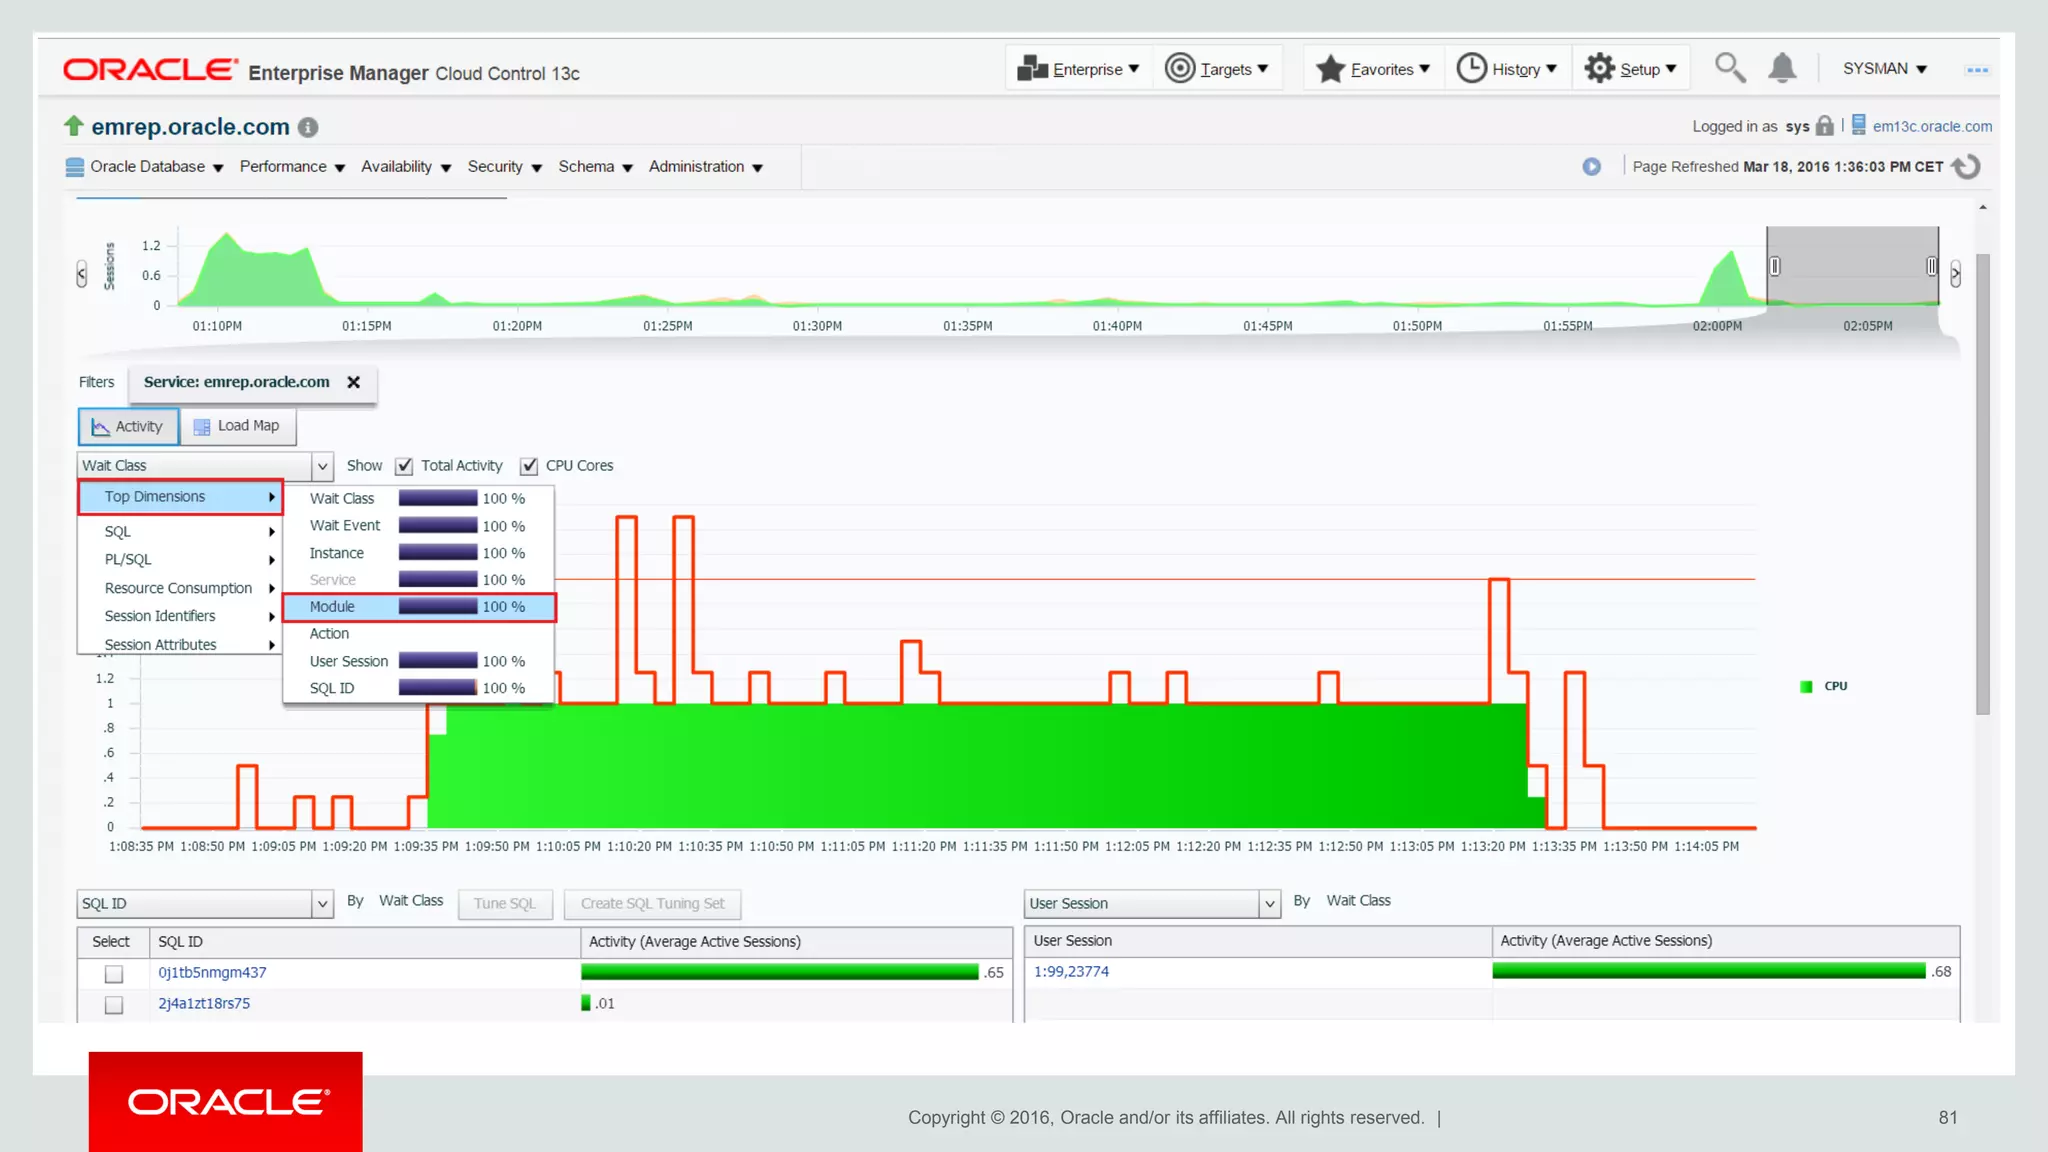Open the User Session dropdown
Viewport: 2048px width, 1152px height.
[1269, 904]
